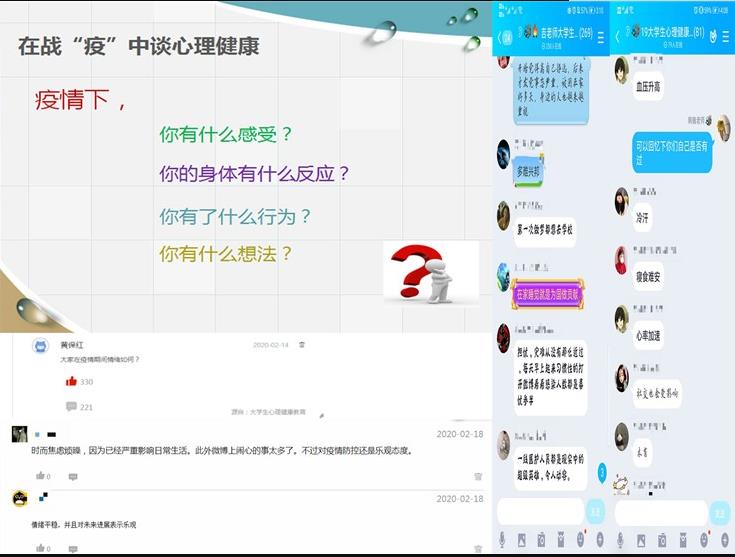Click the red thumbs-up showing 330 likes
This screenshot has width=735, height=557.
click(x=71, y=381)
